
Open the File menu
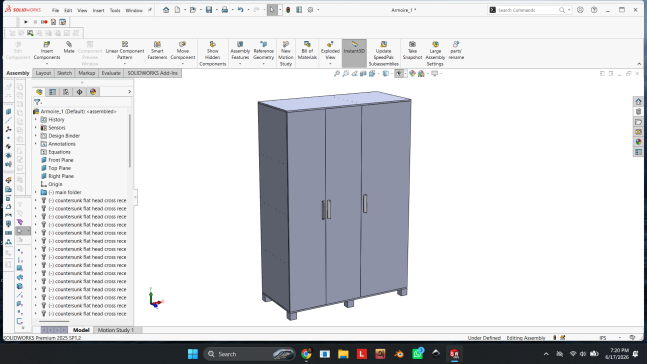click(x=55, y=10)
